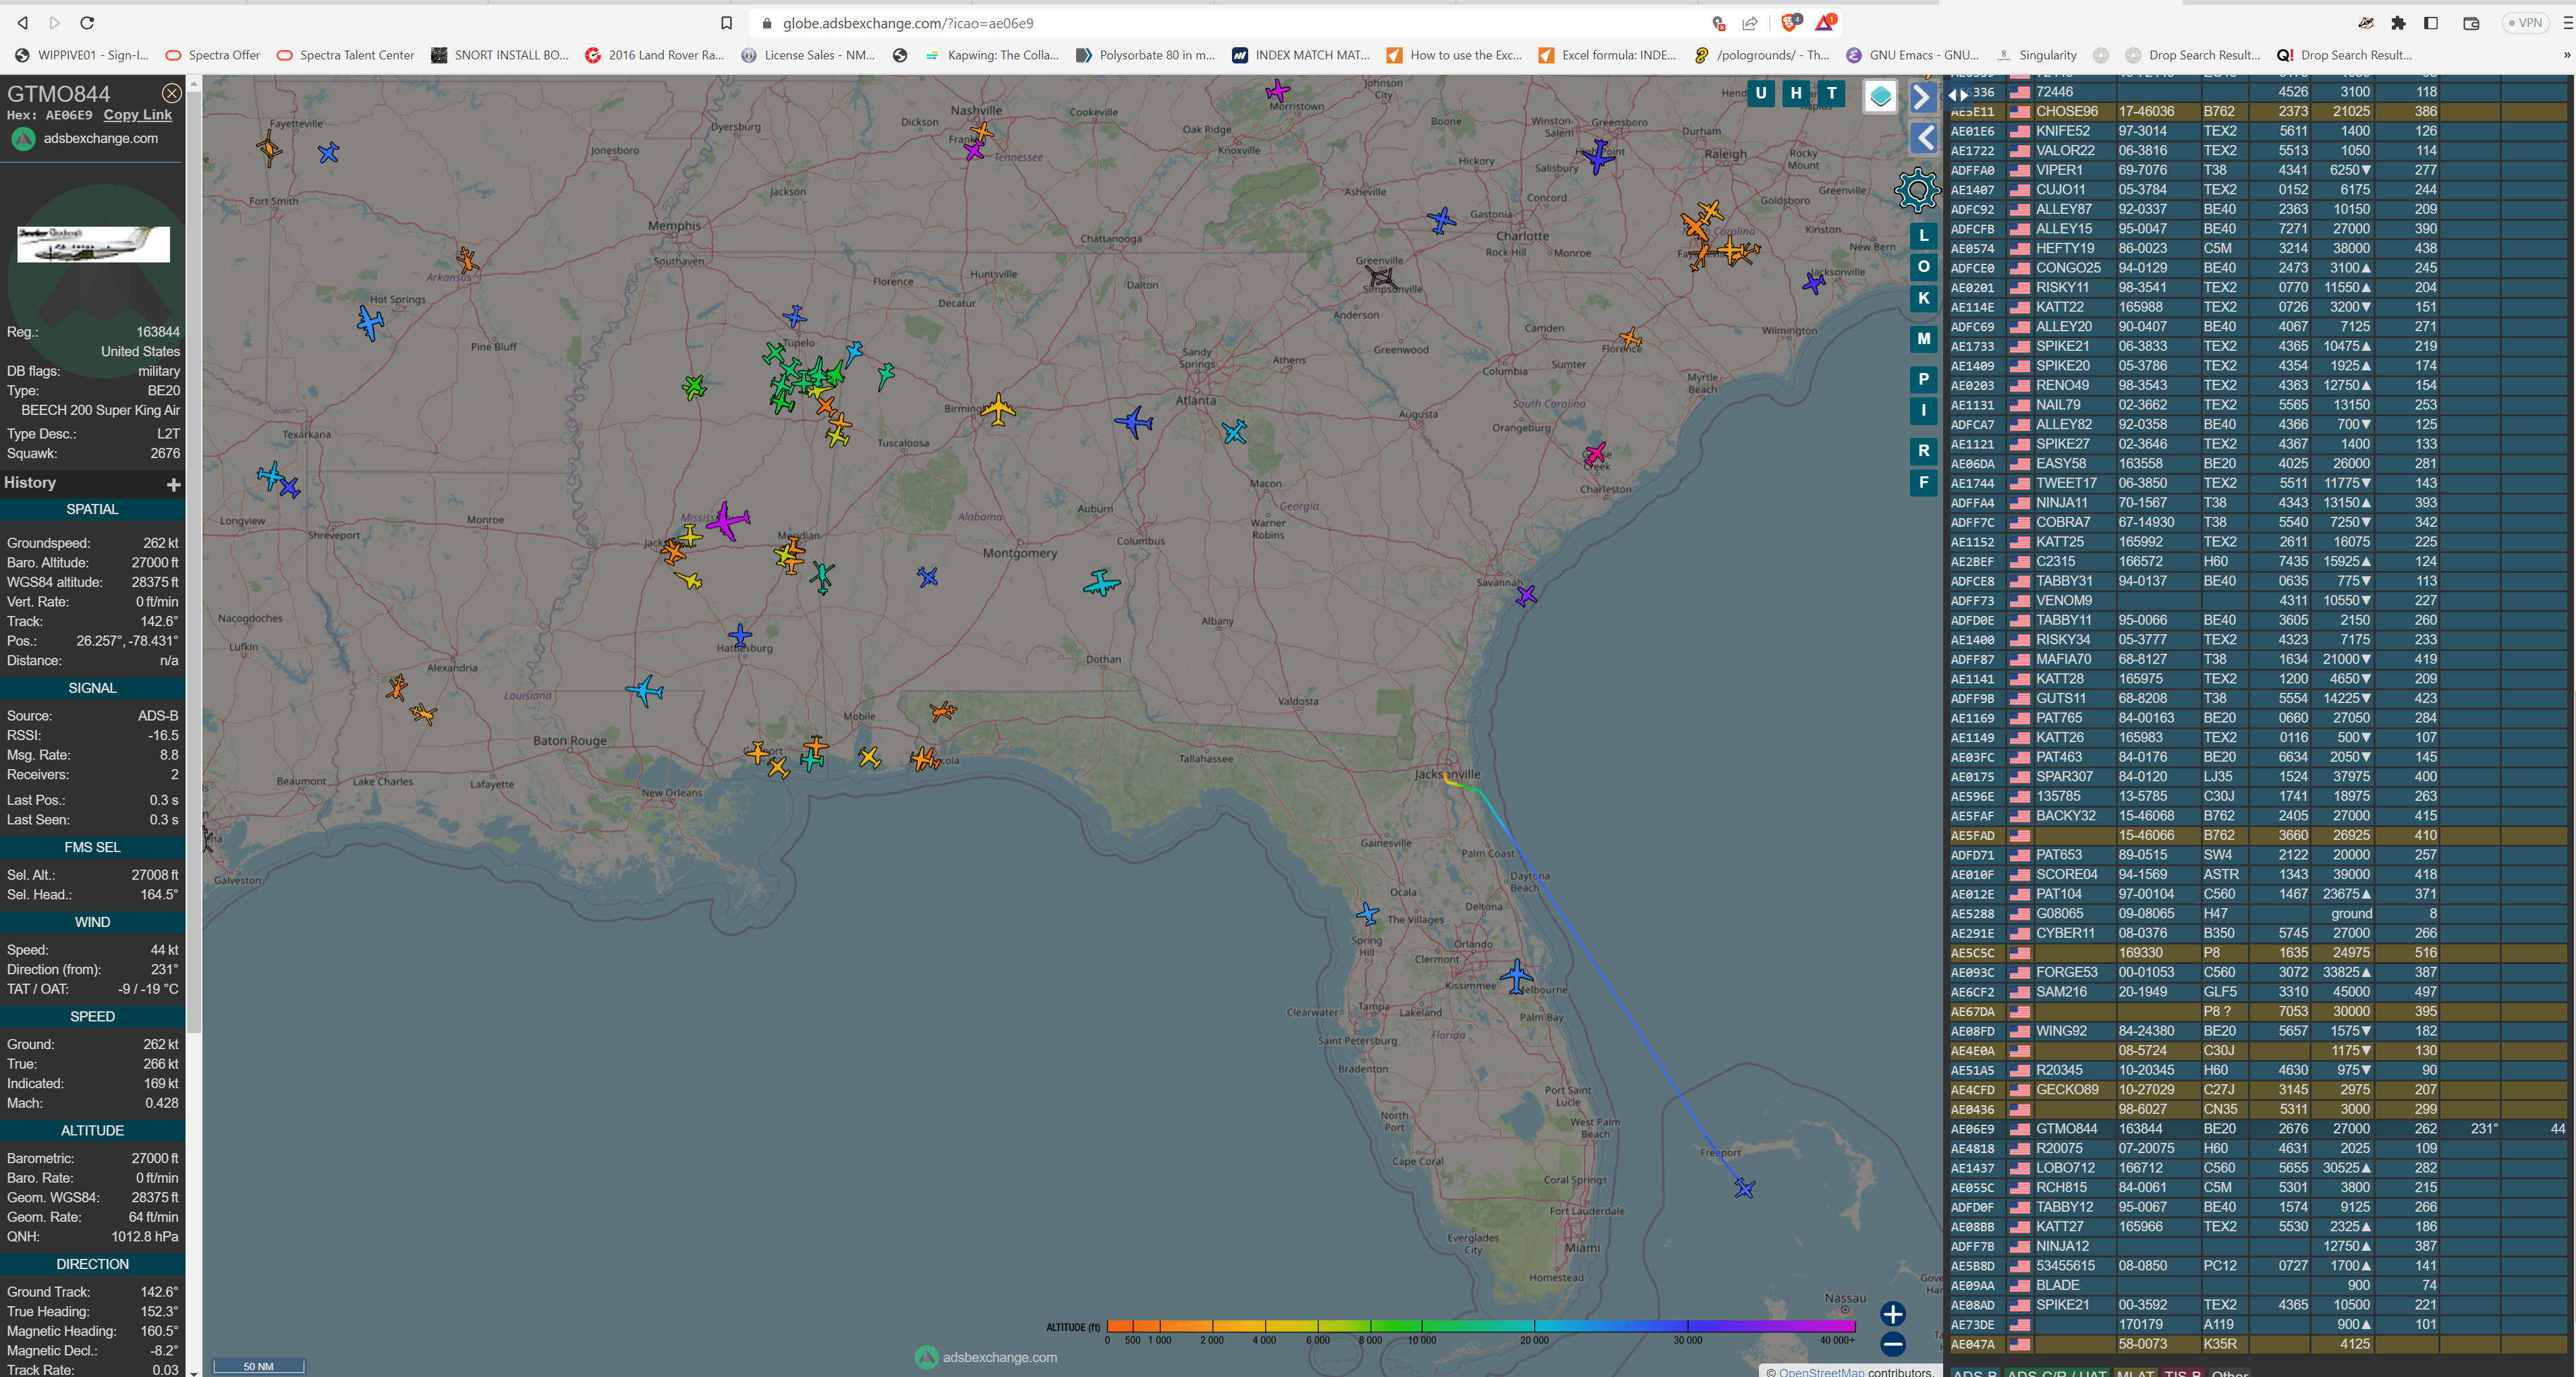Open the GNU Emacs bookmark
2576x1377 pixels.
1913,55
